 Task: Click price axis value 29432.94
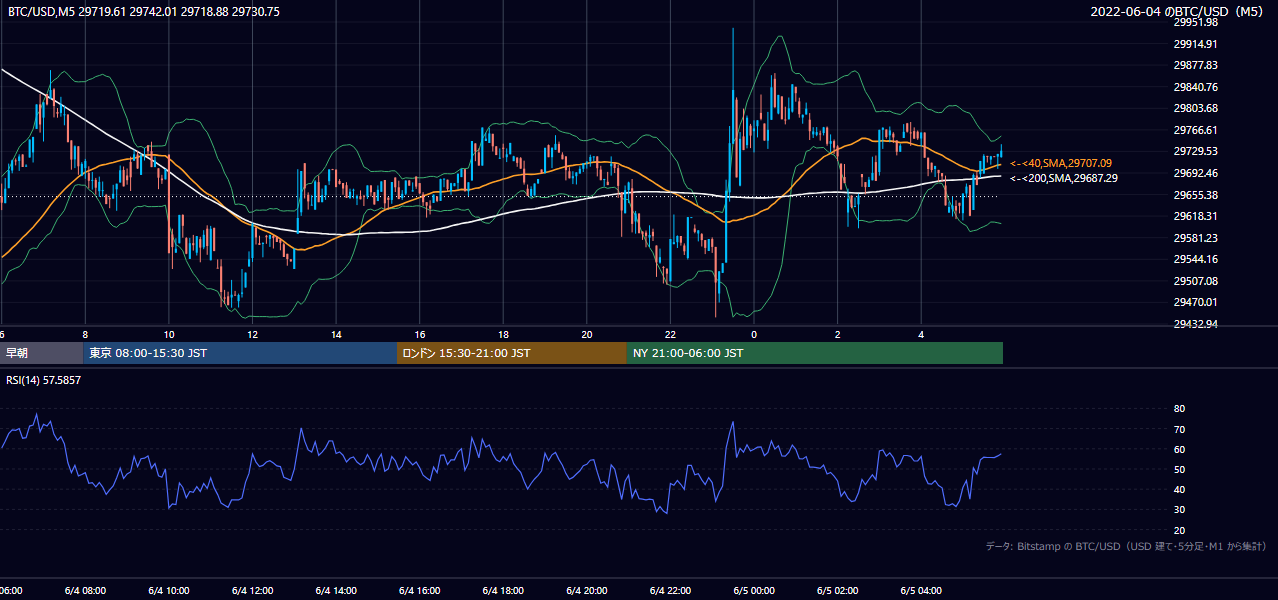(1195, 324)
